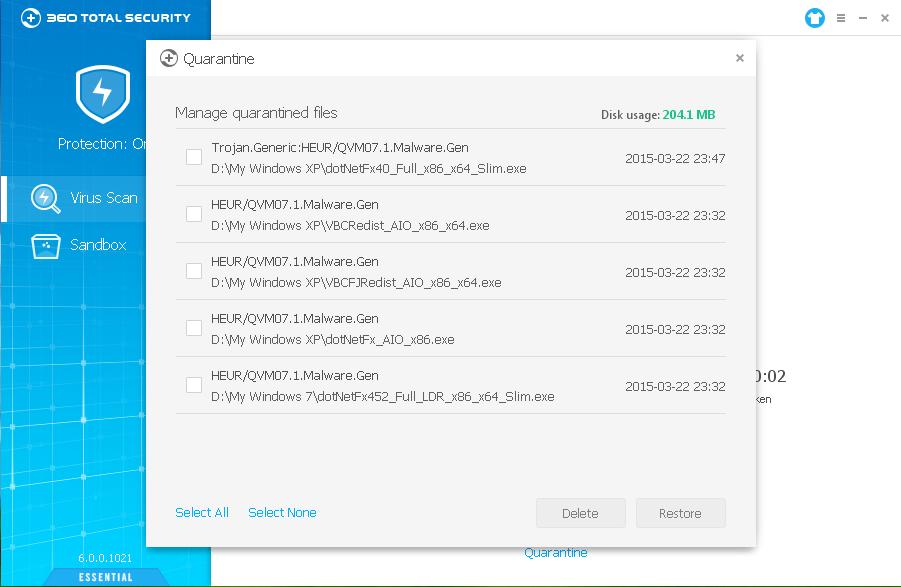Screen dimensions: 901x587
Task: Click the 360 Total Security logo icon
Action: [x=30, y=18]
